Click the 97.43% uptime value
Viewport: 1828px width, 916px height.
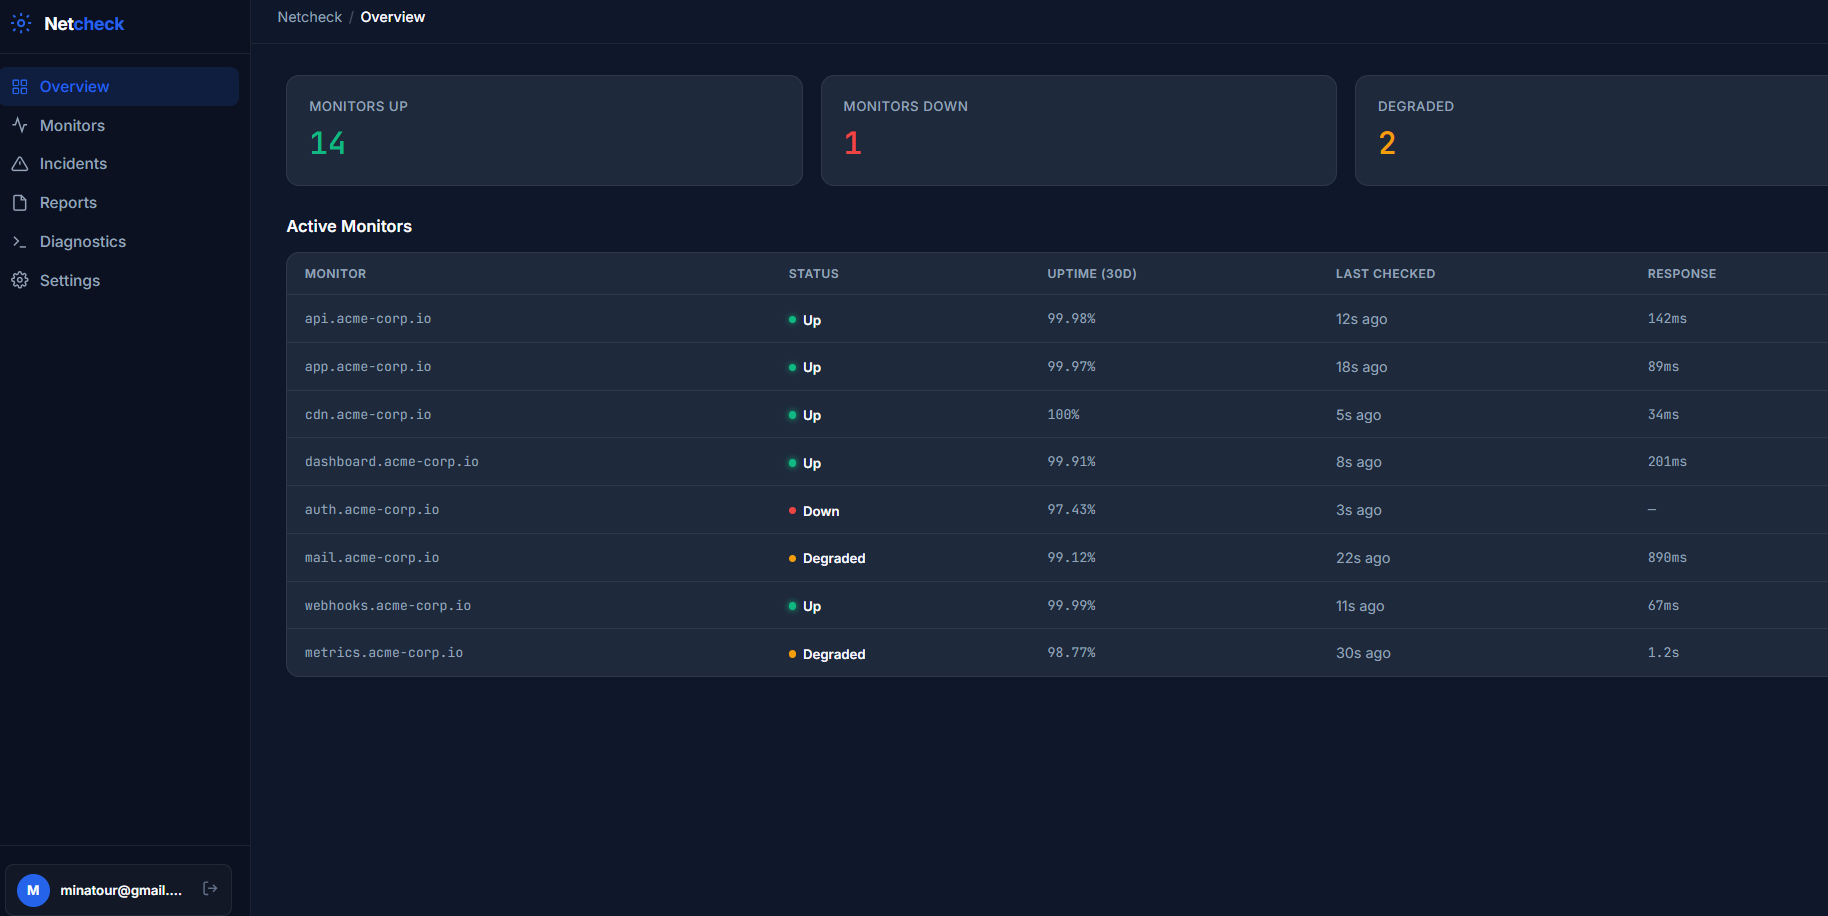[1071, 510]
